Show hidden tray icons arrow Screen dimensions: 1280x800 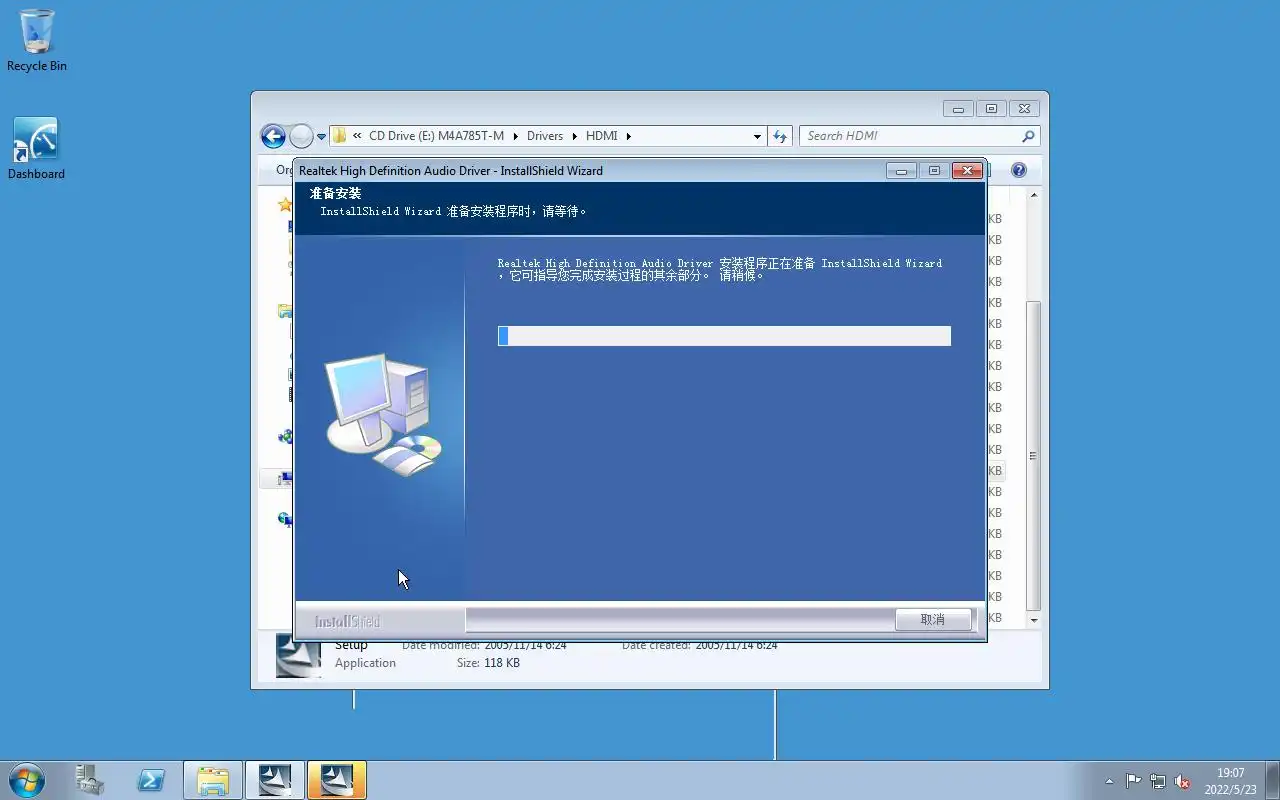tap(1109, 781)
